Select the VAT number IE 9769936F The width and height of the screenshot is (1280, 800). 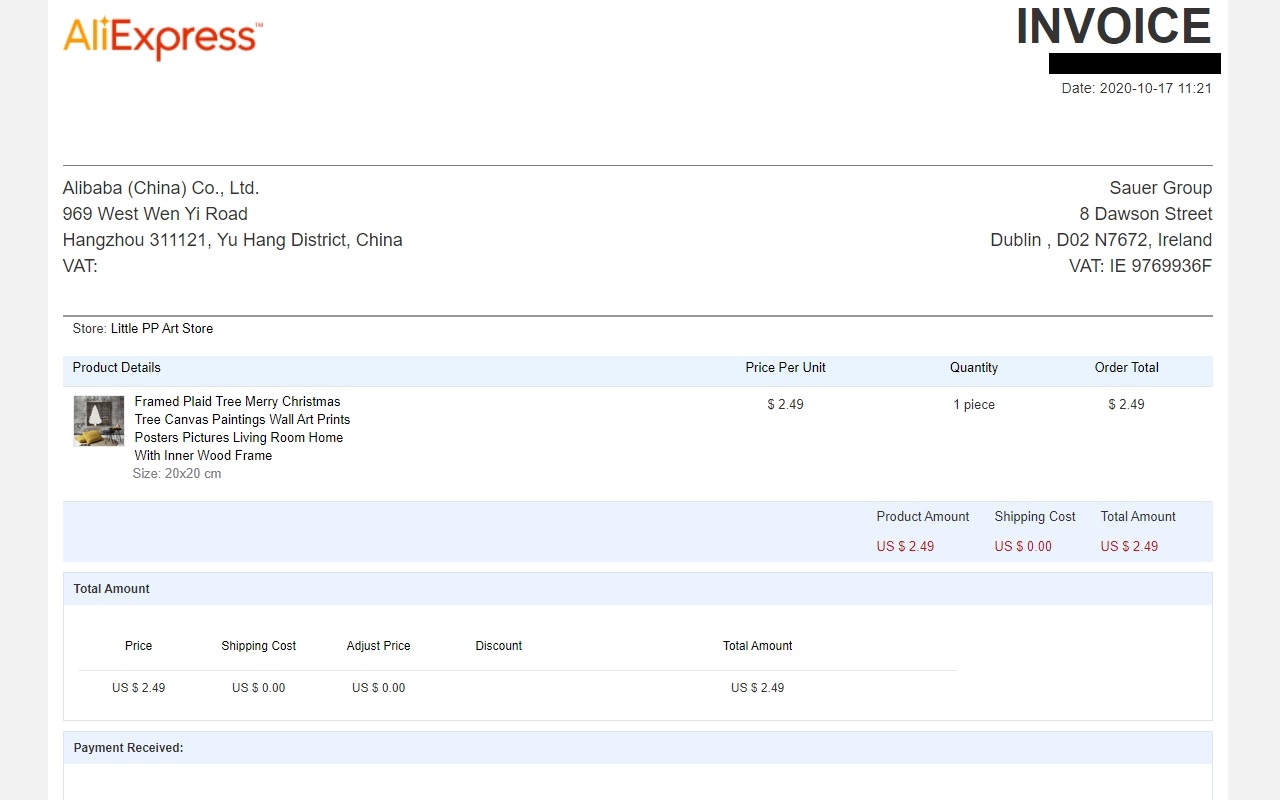pos(1139,266)
